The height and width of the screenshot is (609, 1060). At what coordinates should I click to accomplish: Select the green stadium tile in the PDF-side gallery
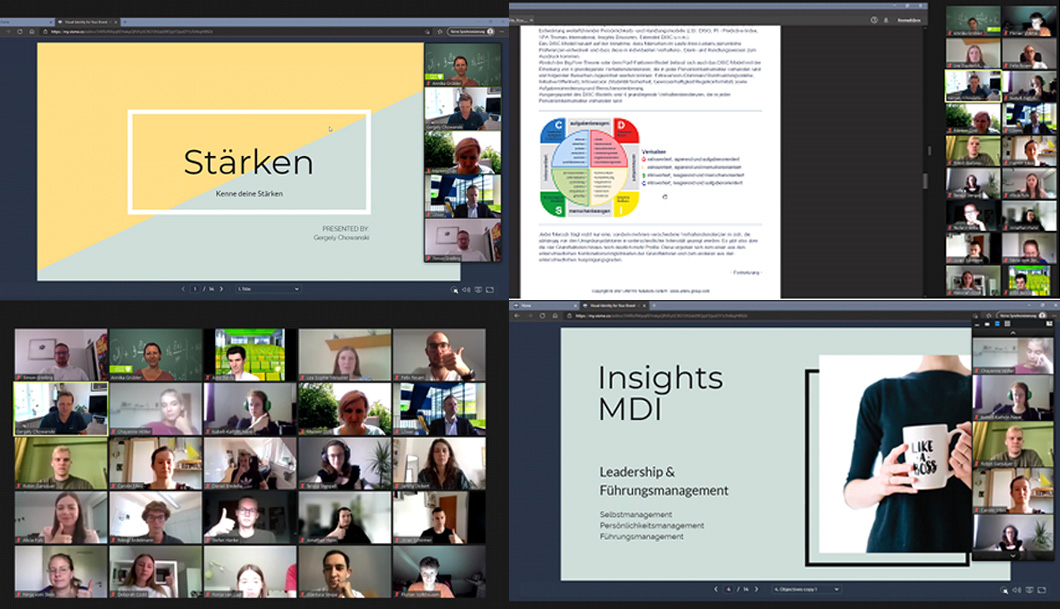click(x=1029, y=280)
